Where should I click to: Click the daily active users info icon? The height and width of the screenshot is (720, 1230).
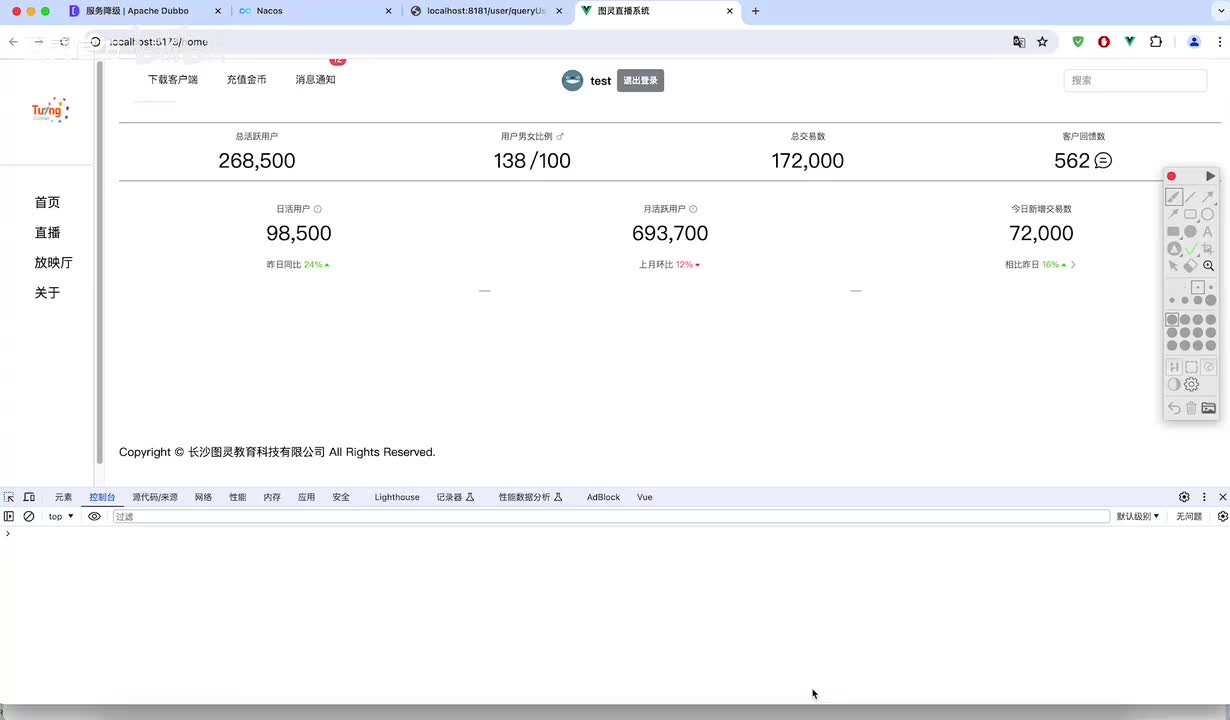318,209
